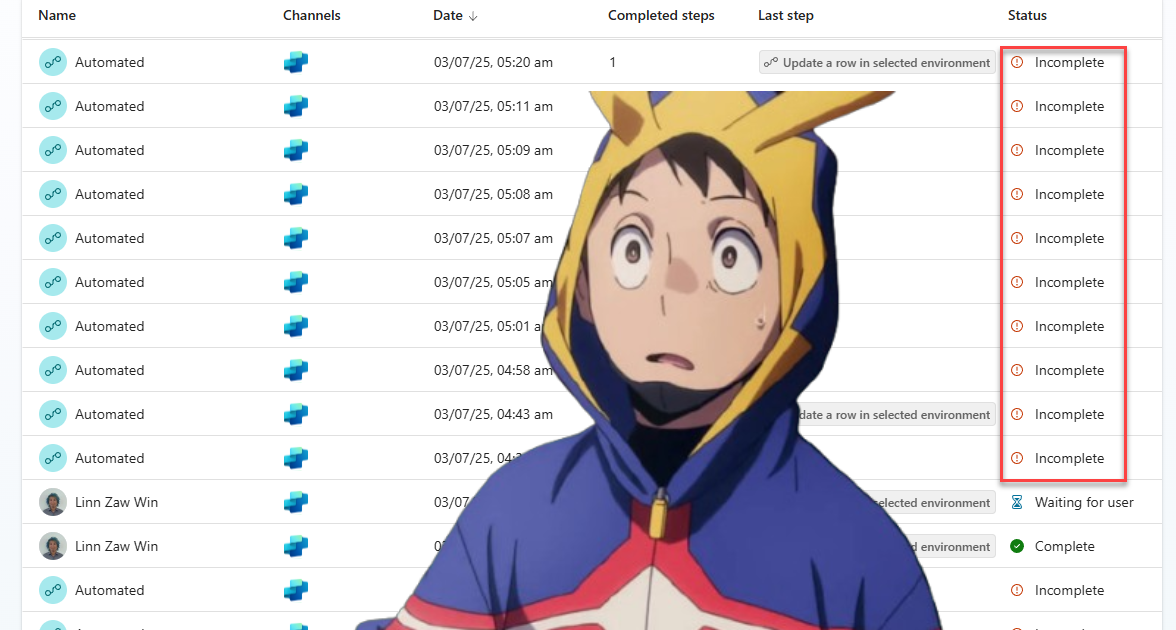The image size is (1176, 630).
Task: Click the channel icon in the 04:43 am row
Action: tap(296, 414)
